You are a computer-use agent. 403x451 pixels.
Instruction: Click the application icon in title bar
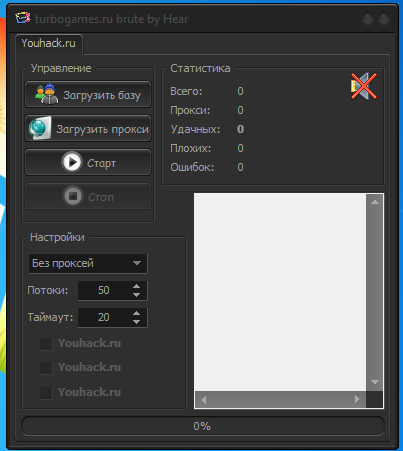click(23, 18)
